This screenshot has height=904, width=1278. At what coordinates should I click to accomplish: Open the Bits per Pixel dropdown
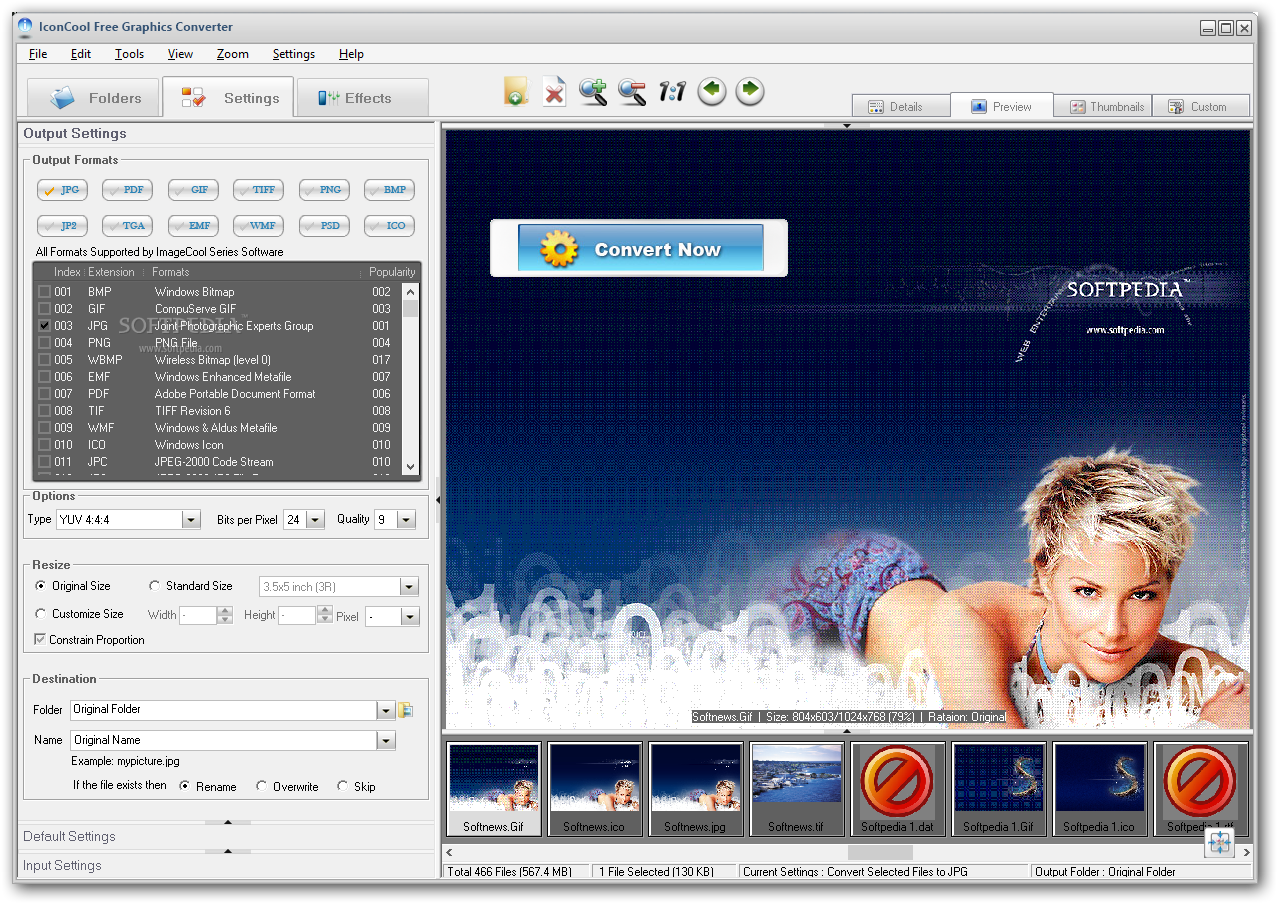(315, 520)
